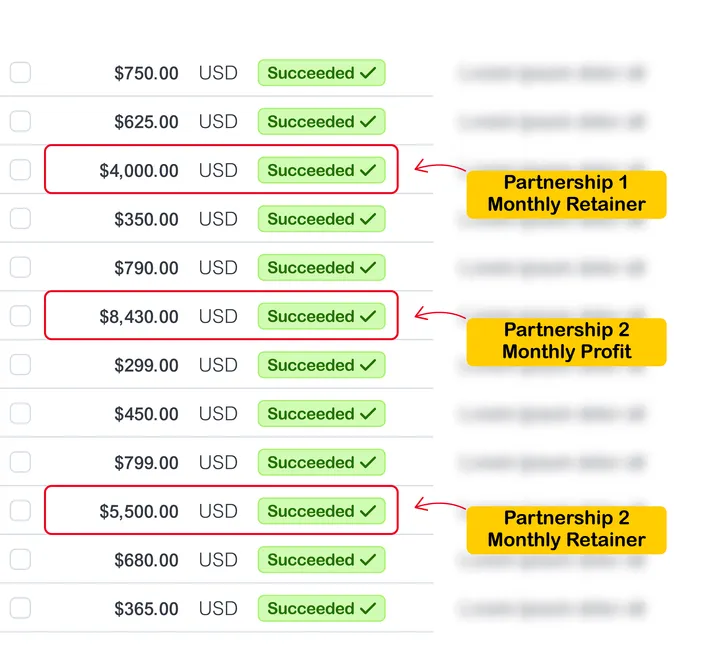Toggle checkbox for the $350.00 payment

[20, 219]
